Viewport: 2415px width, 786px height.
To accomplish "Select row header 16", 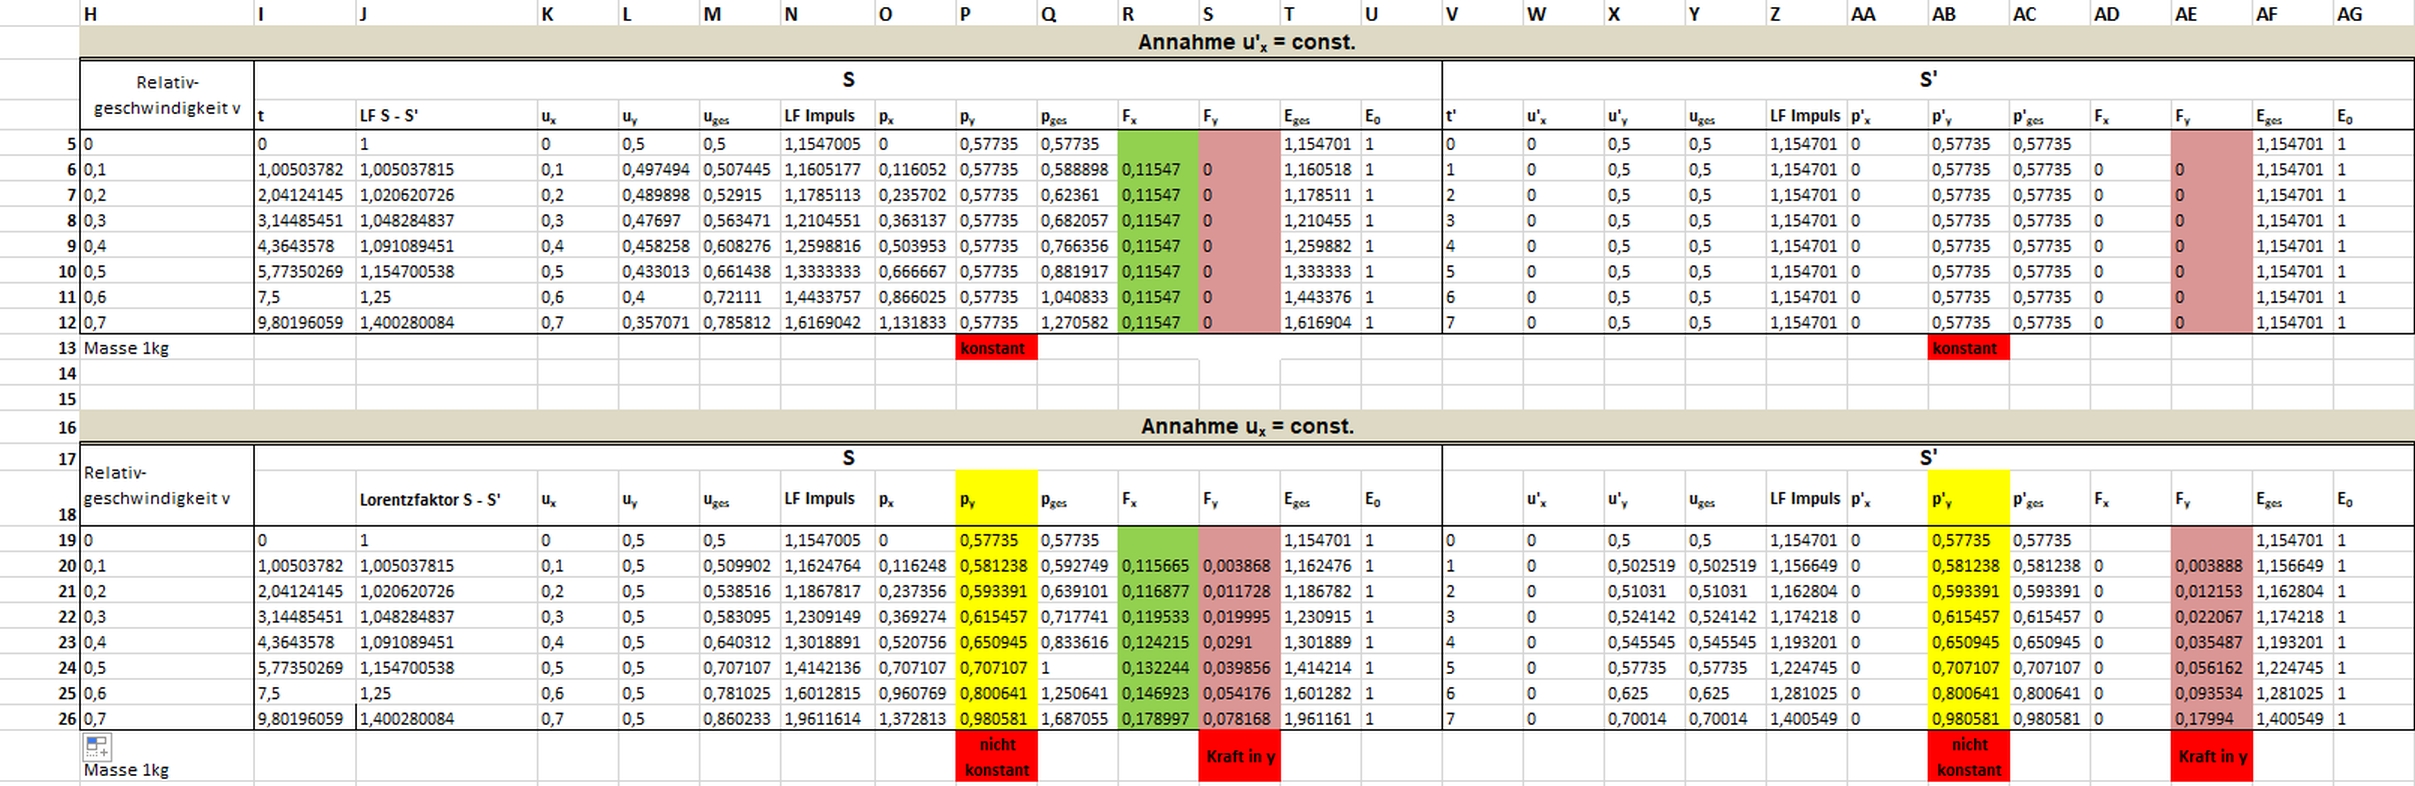I will 40,427.
